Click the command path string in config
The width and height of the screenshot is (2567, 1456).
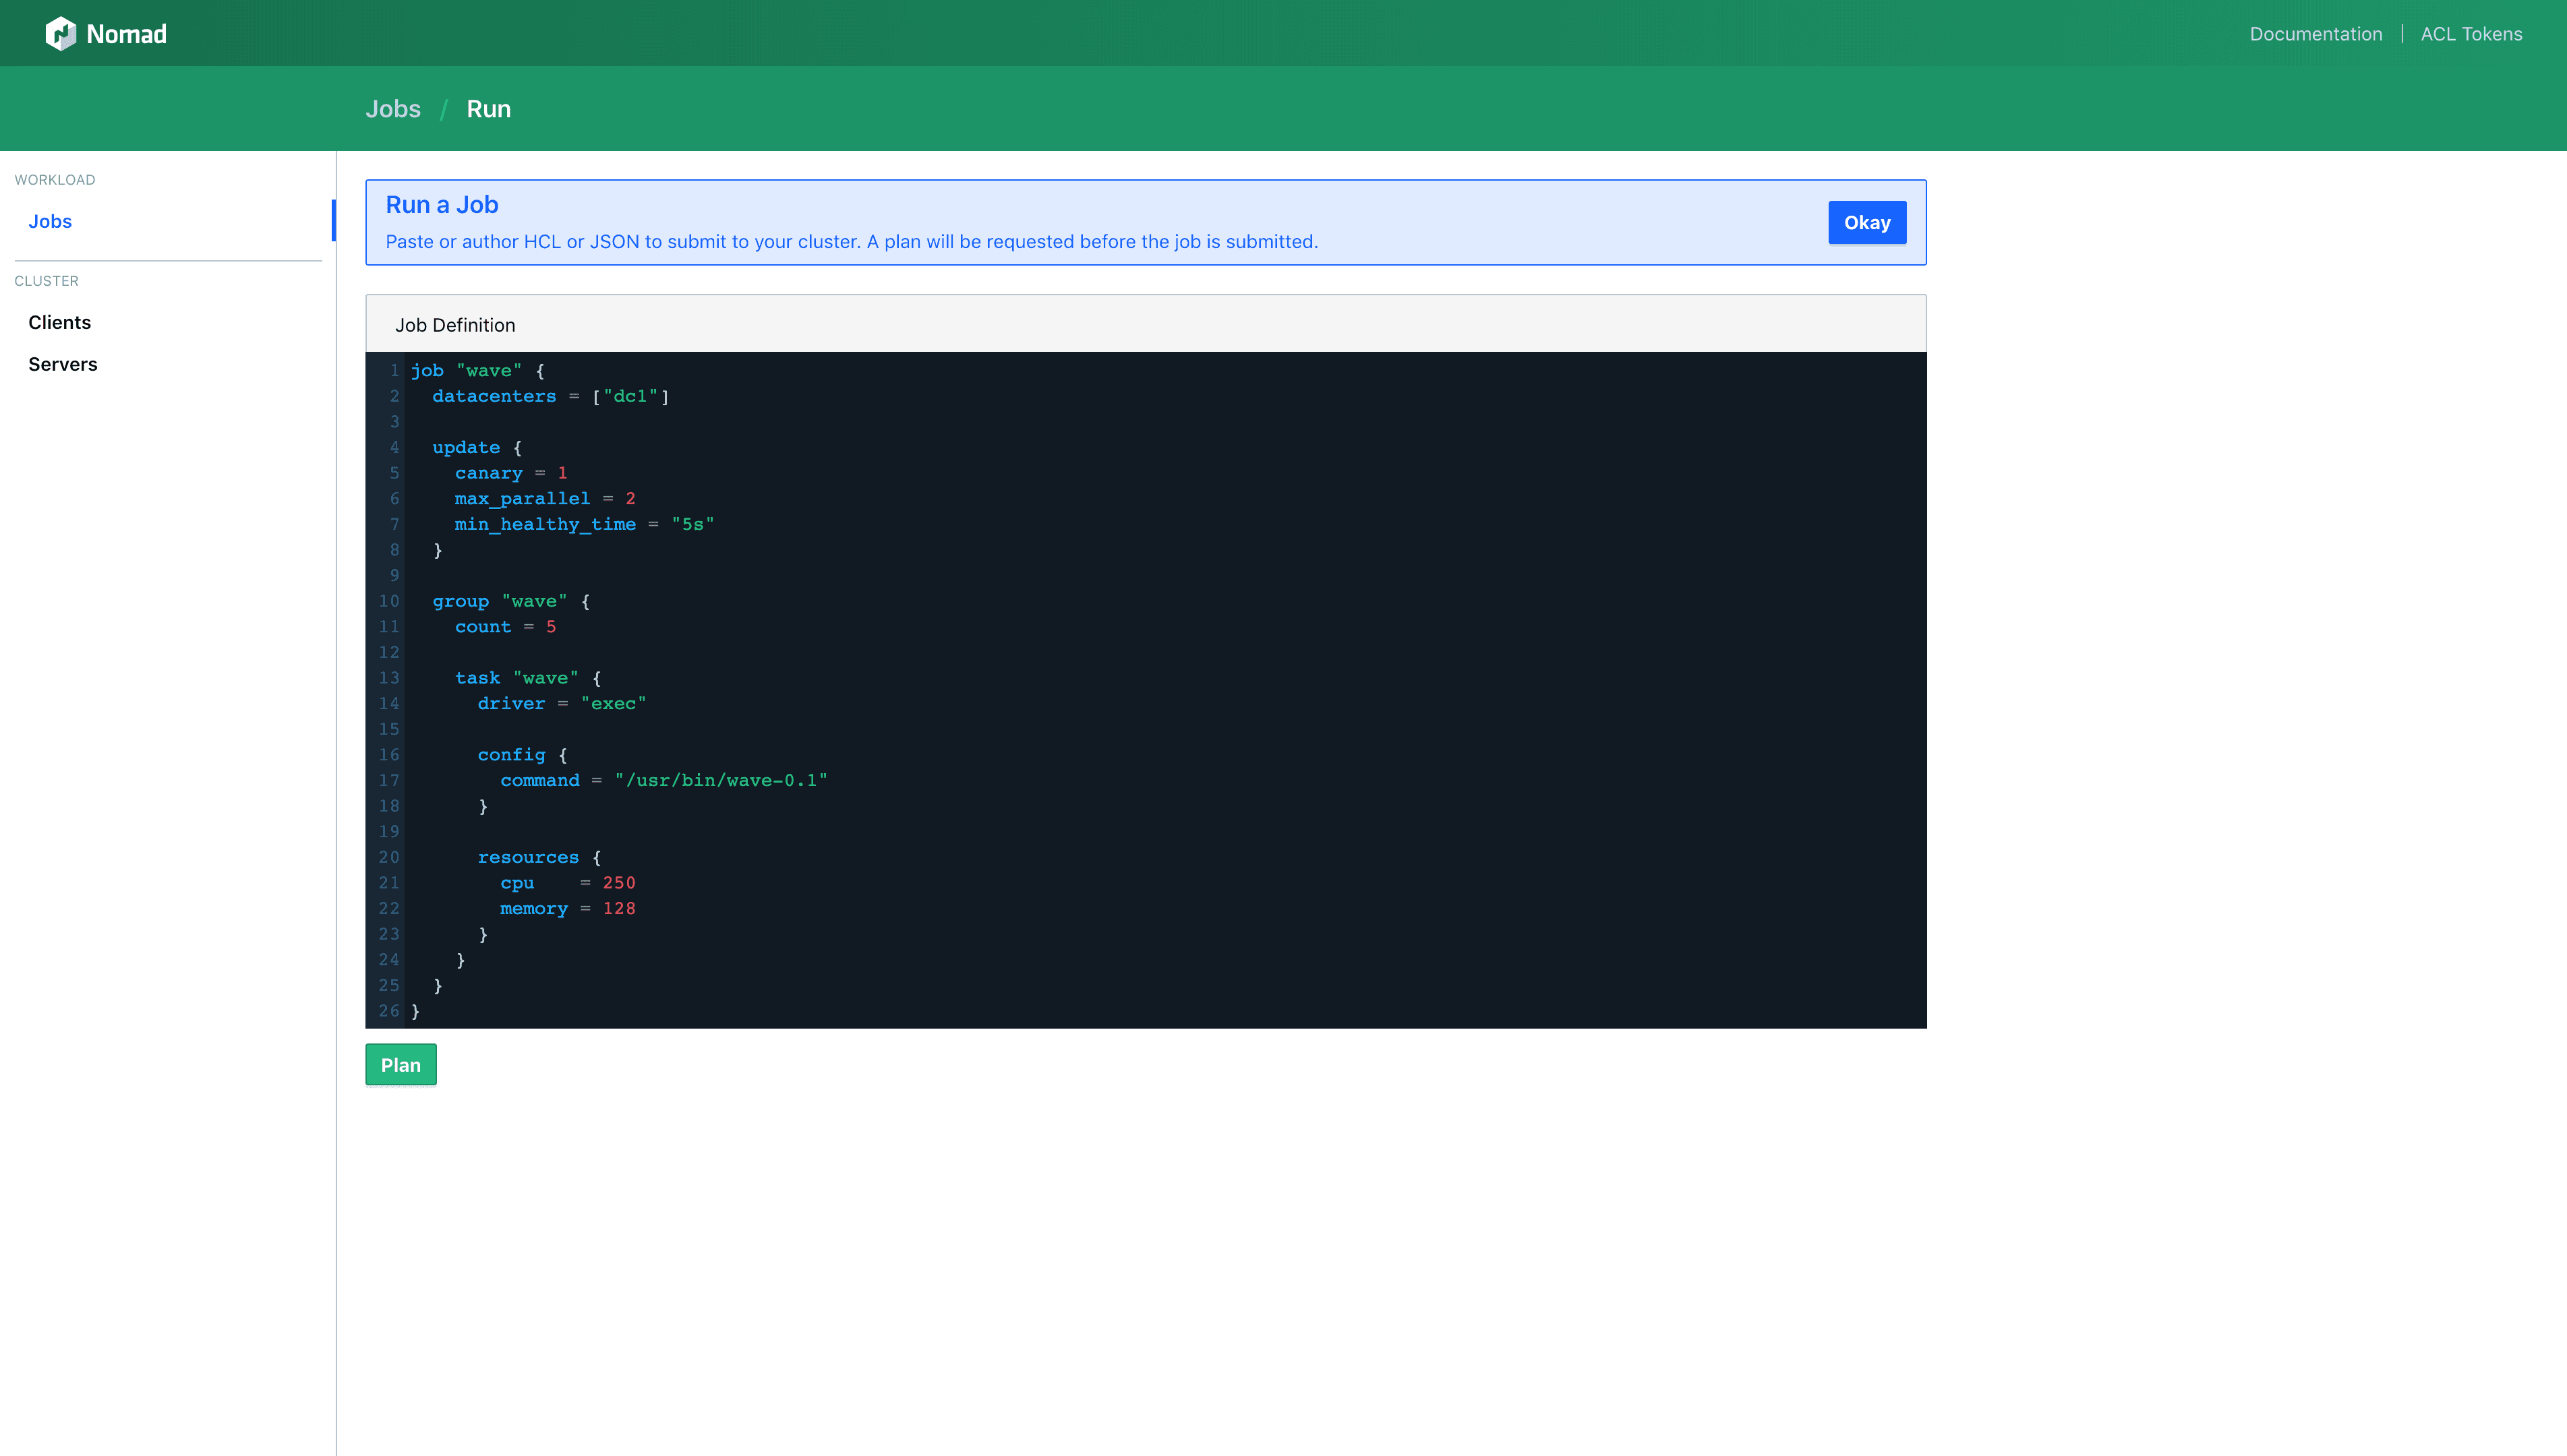click(720, 780)
